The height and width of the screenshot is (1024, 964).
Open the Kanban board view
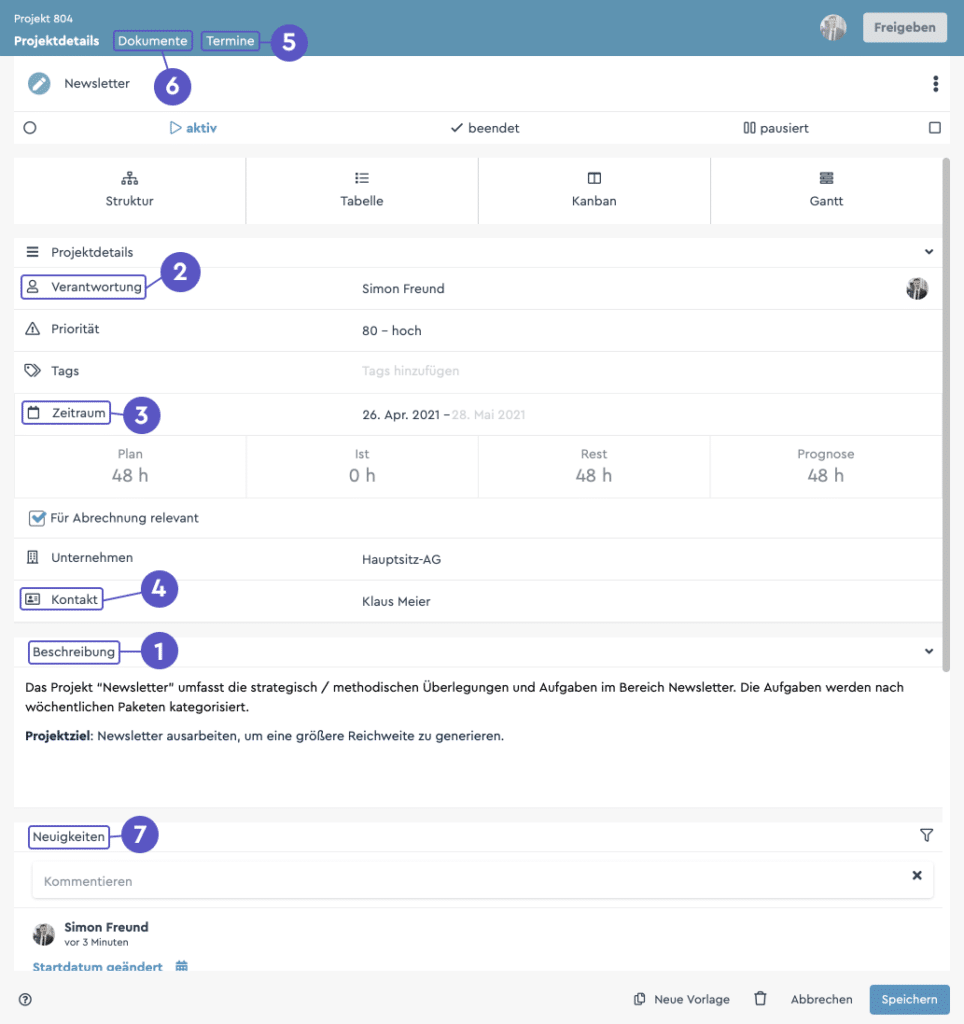[594, 189]
